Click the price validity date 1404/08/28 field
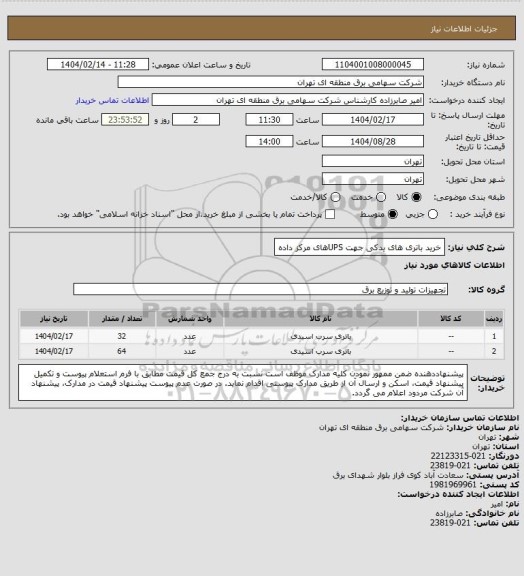This screenshot has height=576, width=524. 373,141
